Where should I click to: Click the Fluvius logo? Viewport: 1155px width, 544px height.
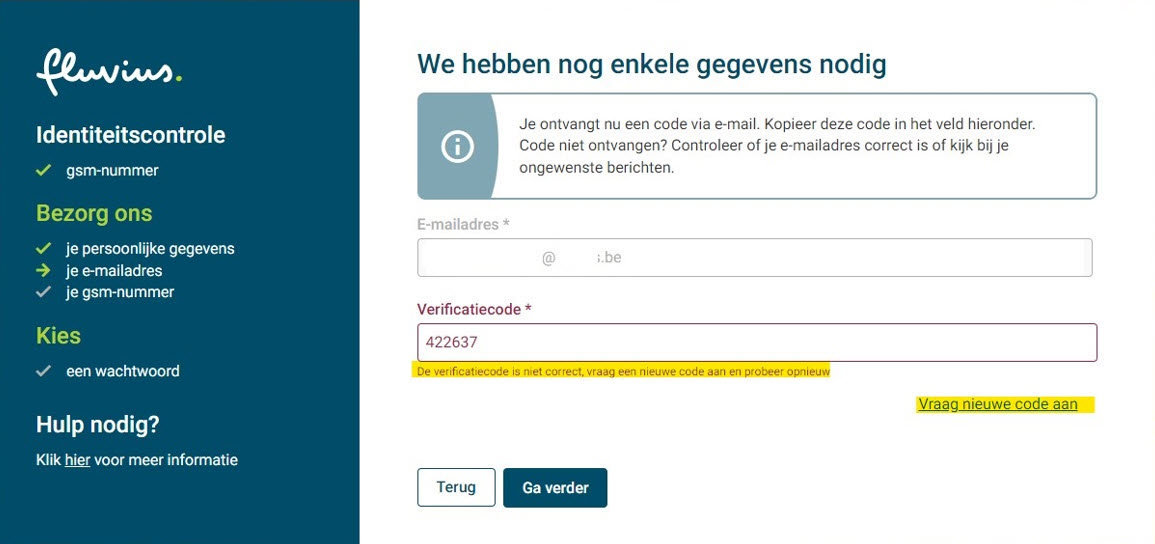pos(109,71)
